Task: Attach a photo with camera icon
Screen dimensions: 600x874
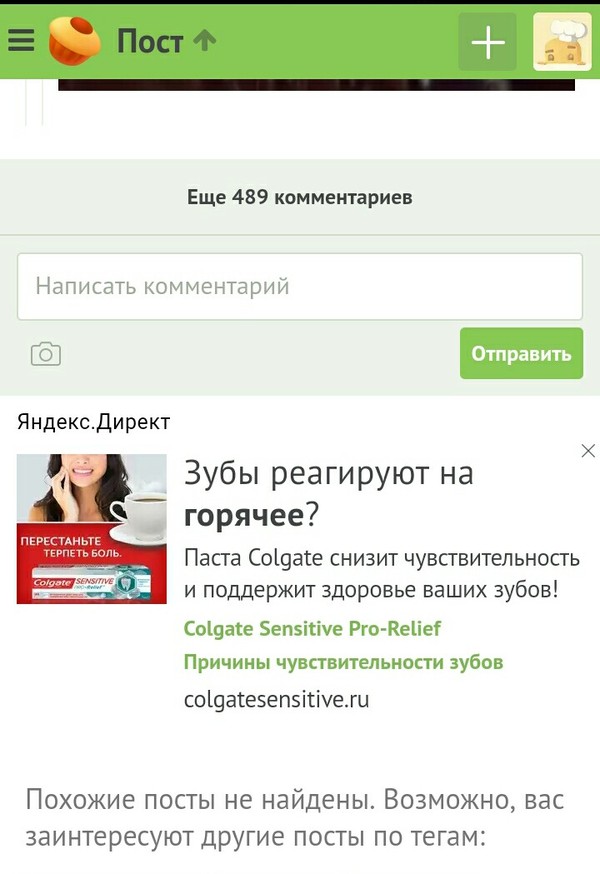Action: [46, 354]
